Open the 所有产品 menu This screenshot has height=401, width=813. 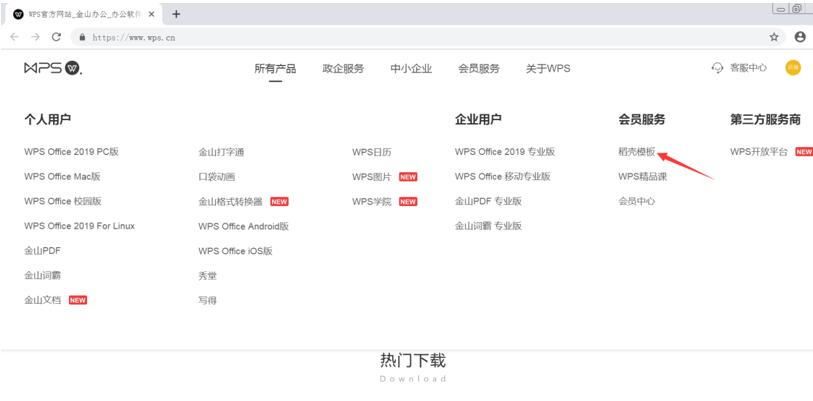(x=275, y=68)
